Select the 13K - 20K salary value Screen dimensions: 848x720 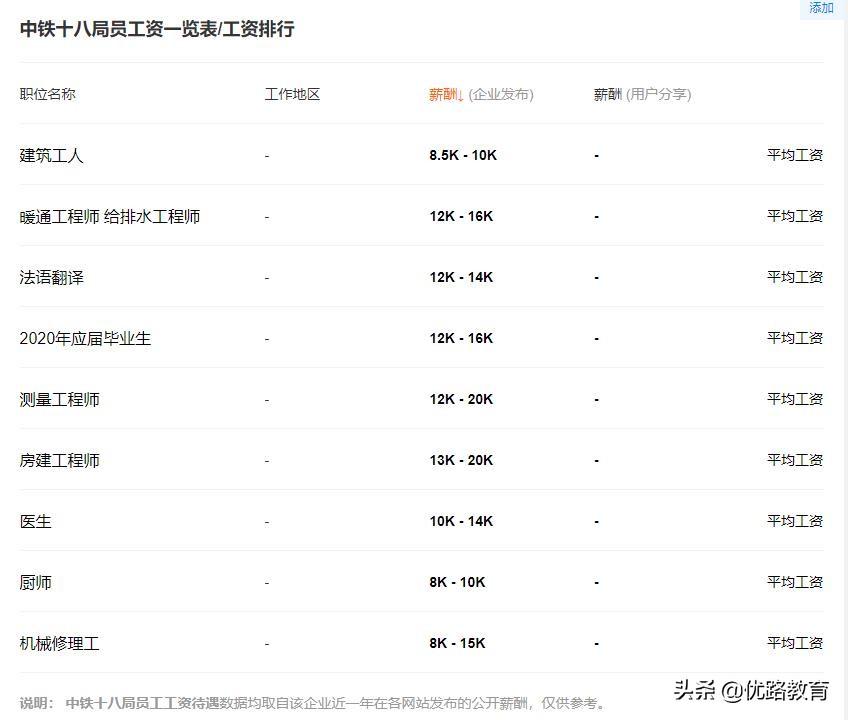tap(461, 460)
